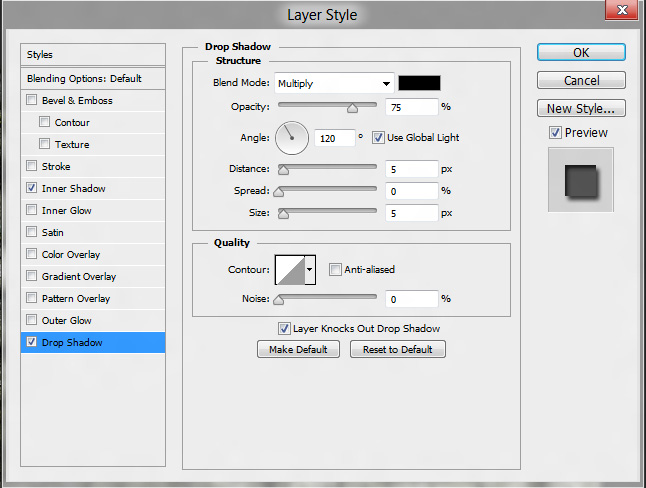
Task: Click the Noise slider handle
Action: pos(279,300)
